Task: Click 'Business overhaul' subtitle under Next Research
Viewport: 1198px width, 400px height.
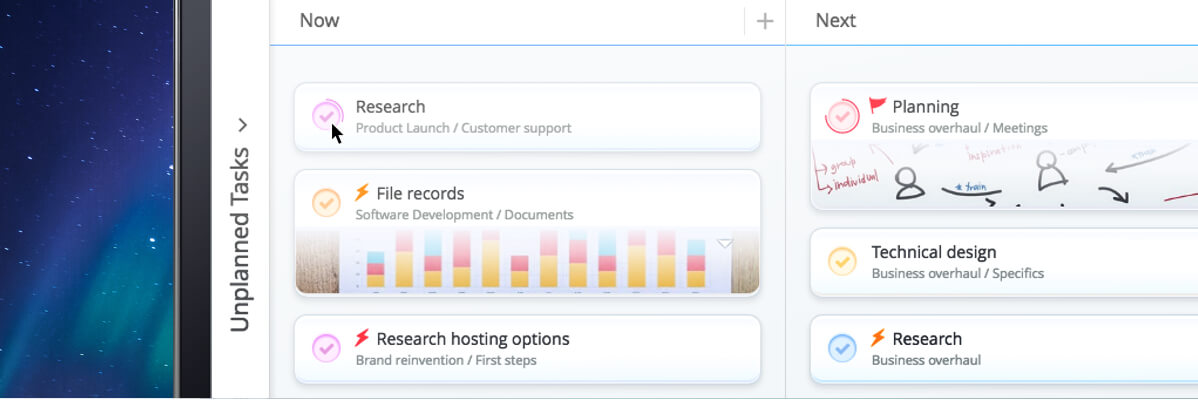Action: click(x=926, y=360)
